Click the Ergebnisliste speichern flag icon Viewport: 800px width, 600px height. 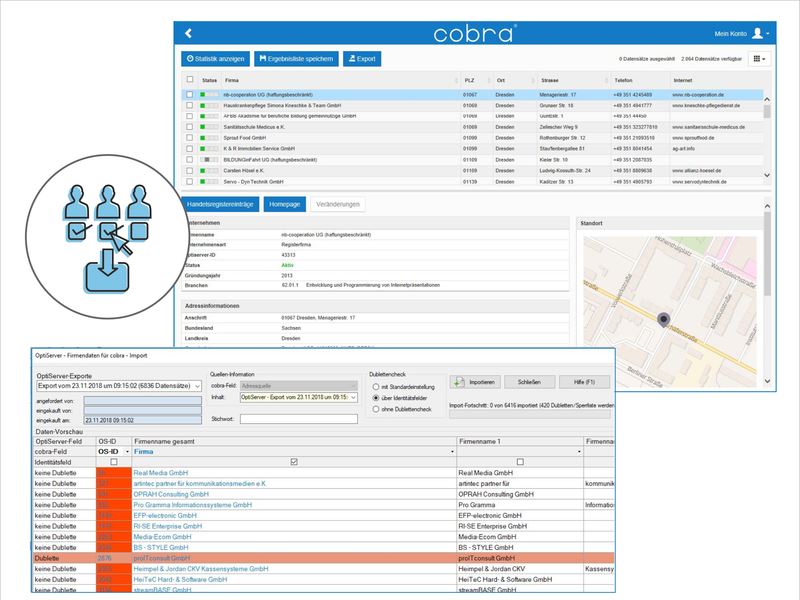point(261,58)
